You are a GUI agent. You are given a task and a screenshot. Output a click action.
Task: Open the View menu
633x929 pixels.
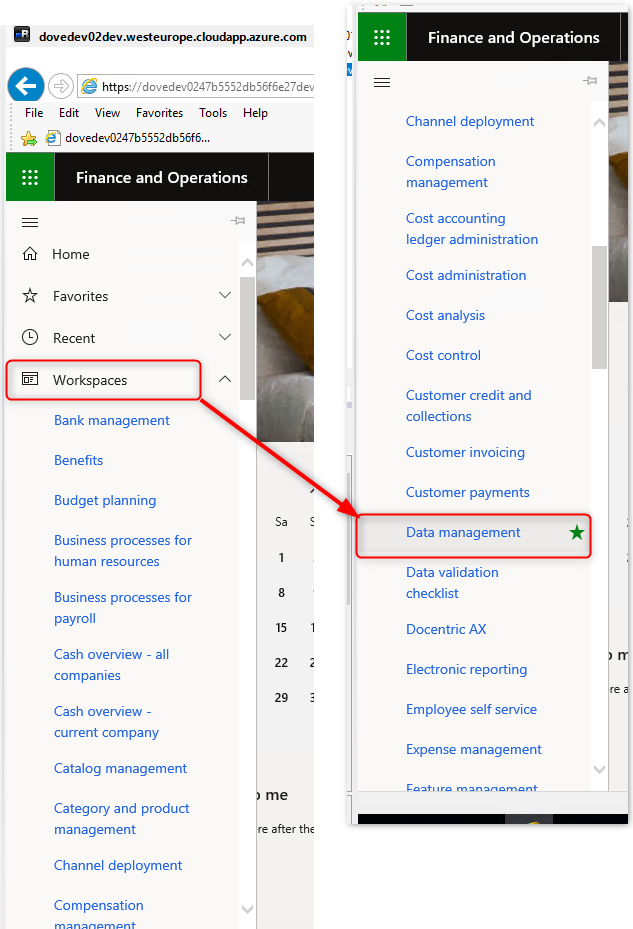click(107, 113)
